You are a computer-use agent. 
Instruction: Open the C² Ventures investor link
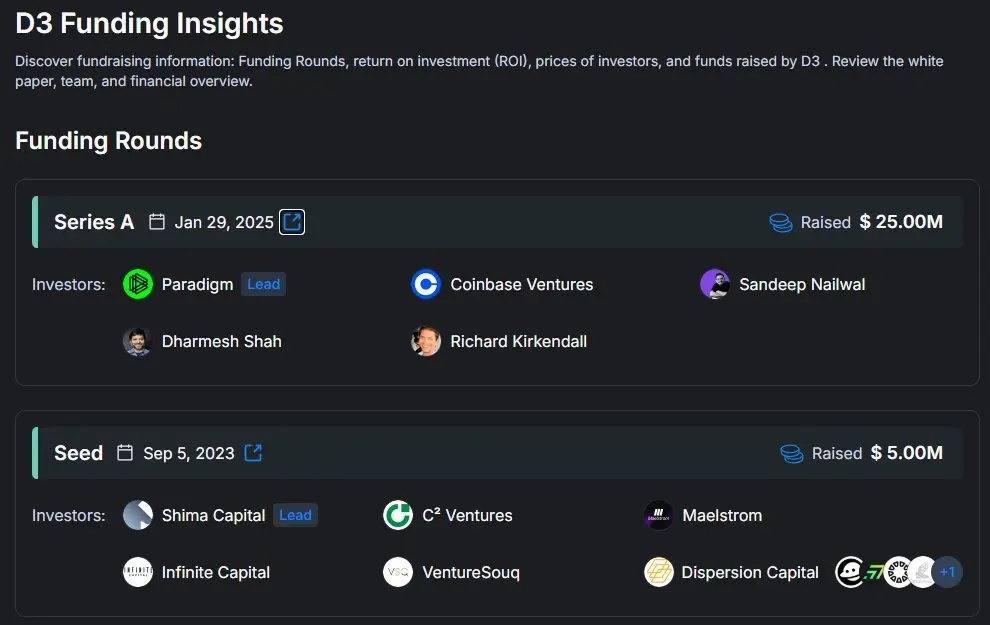pyautogui.click(x=467, y=515)
